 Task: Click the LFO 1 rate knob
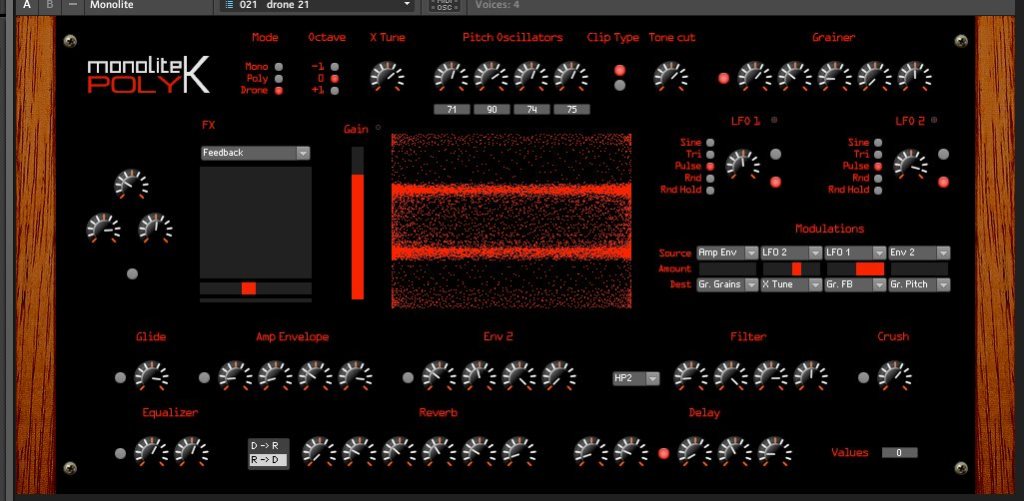click(x=742, y=163)
